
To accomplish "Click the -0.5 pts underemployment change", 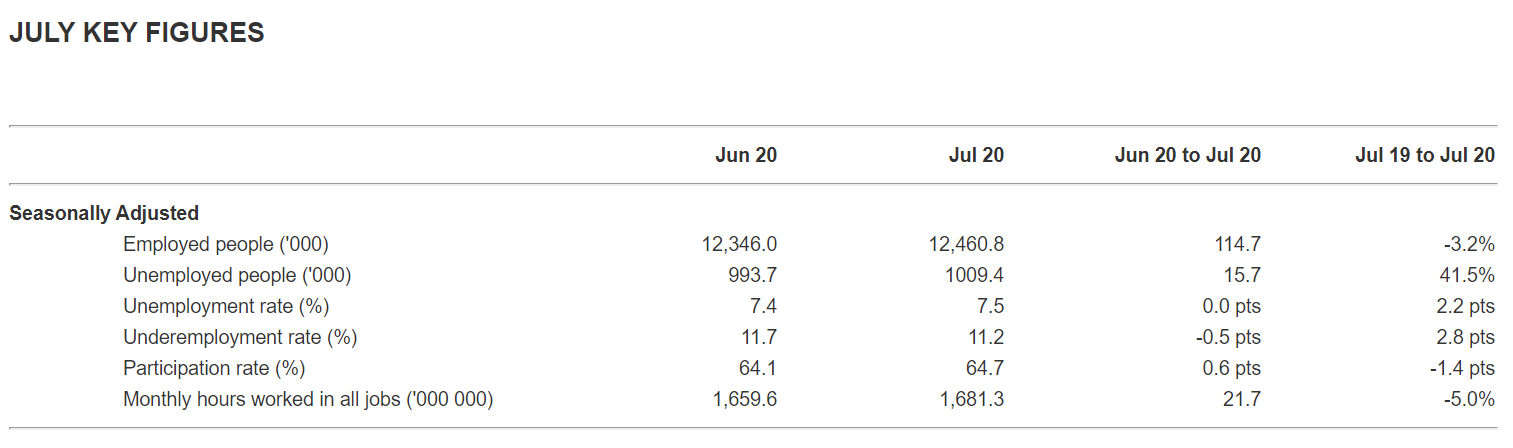I will 1228,337.
